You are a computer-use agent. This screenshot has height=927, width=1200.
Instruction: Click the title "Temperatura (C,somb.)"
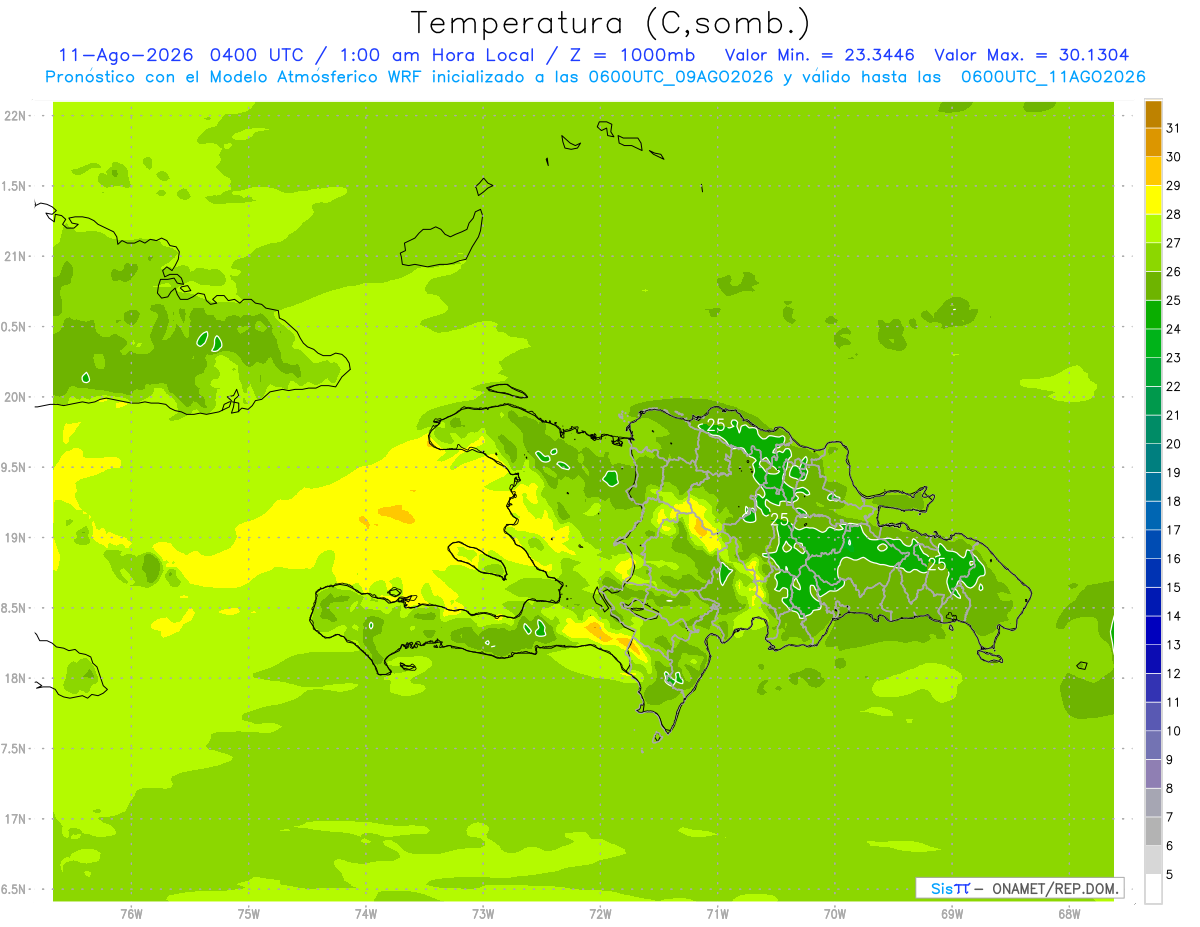pos(611,23)
